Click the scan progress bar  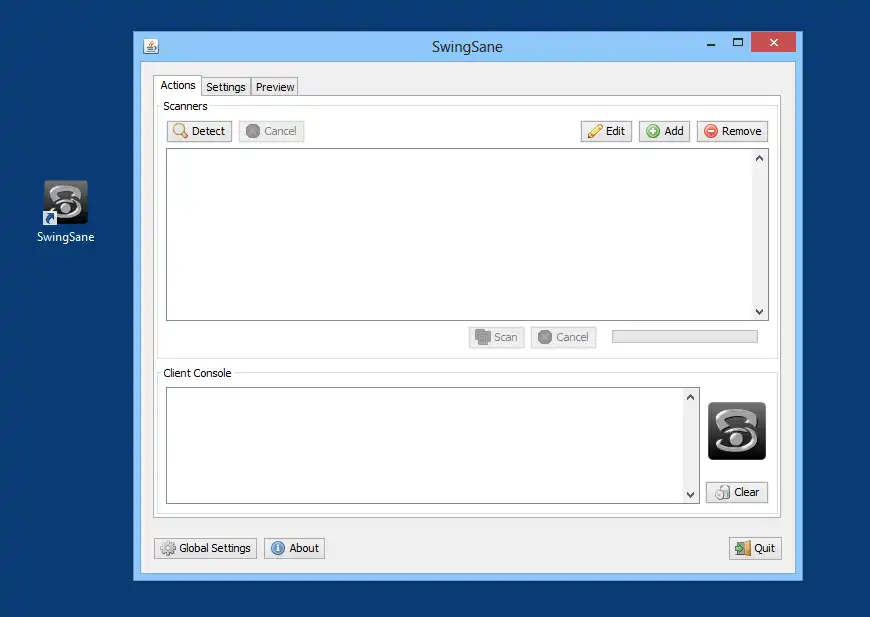tap(685, 337)
